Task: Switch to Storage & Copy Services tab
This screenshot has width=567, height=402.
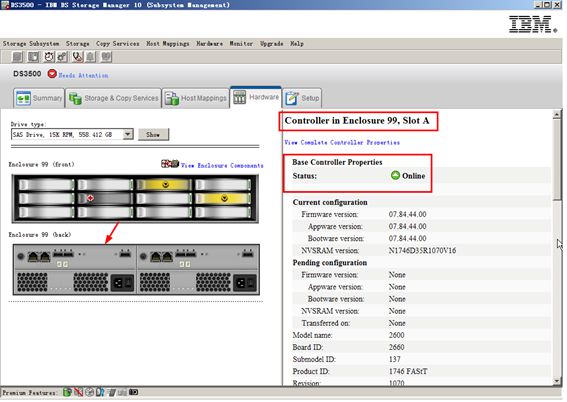Action: (x=114, y=98)
